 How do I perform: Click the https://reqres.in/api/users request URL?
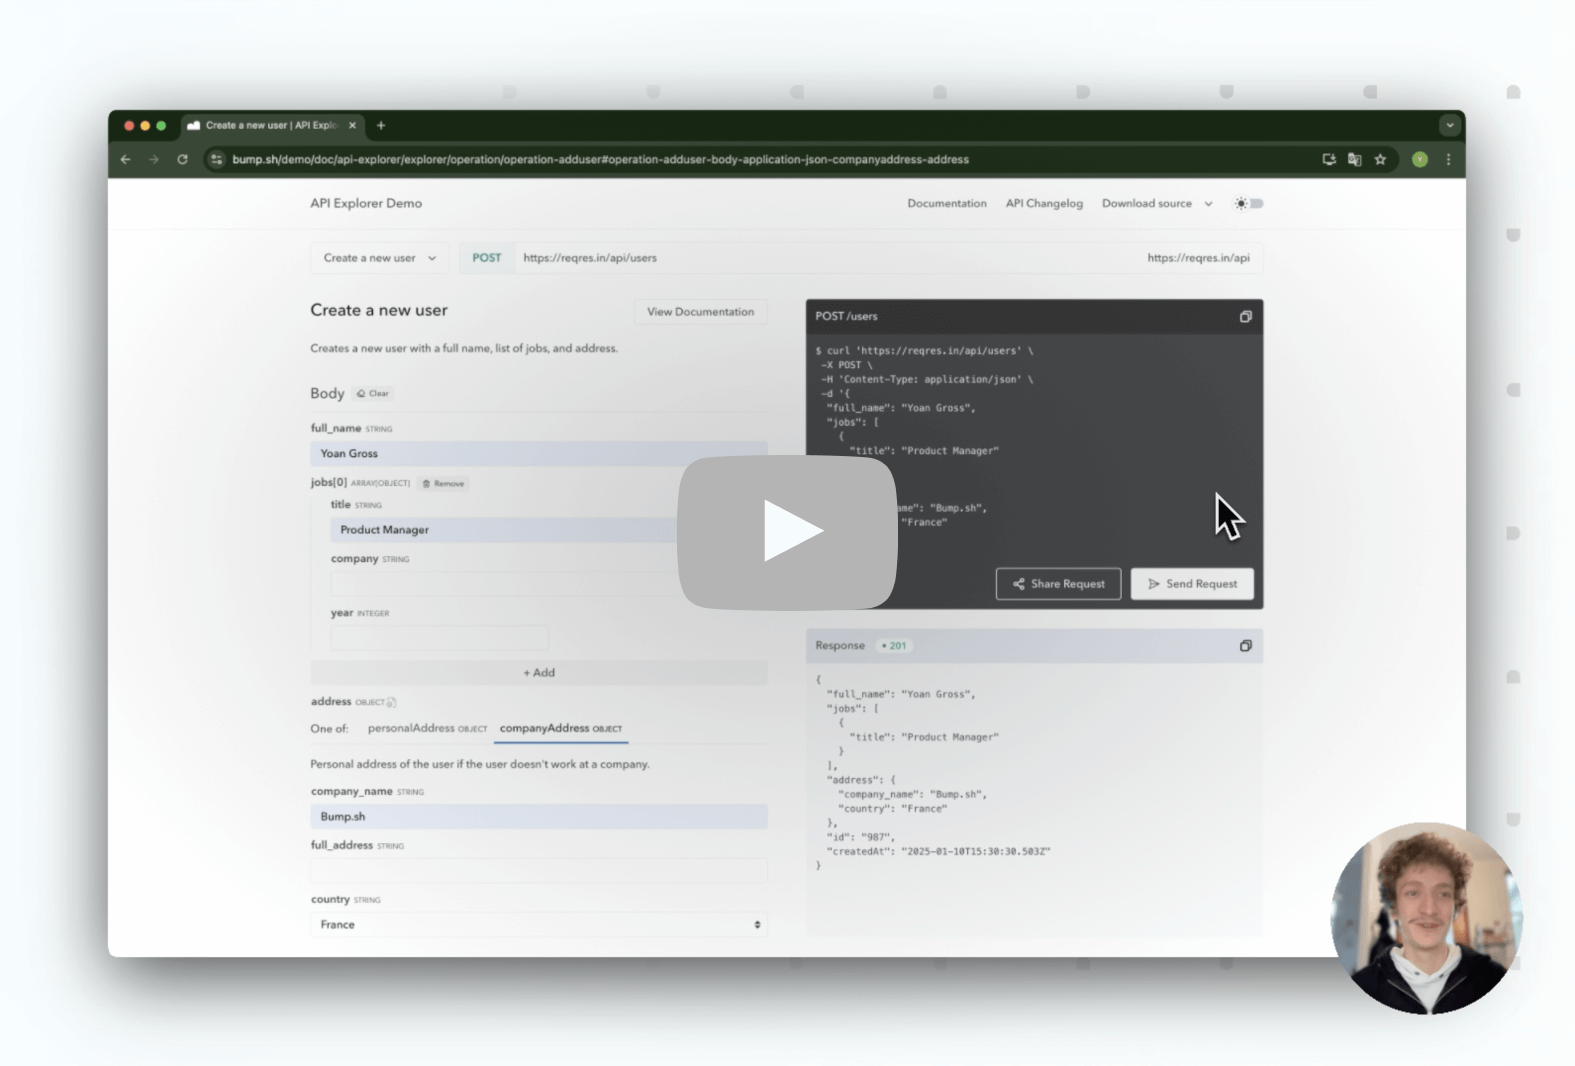(590, 258)
